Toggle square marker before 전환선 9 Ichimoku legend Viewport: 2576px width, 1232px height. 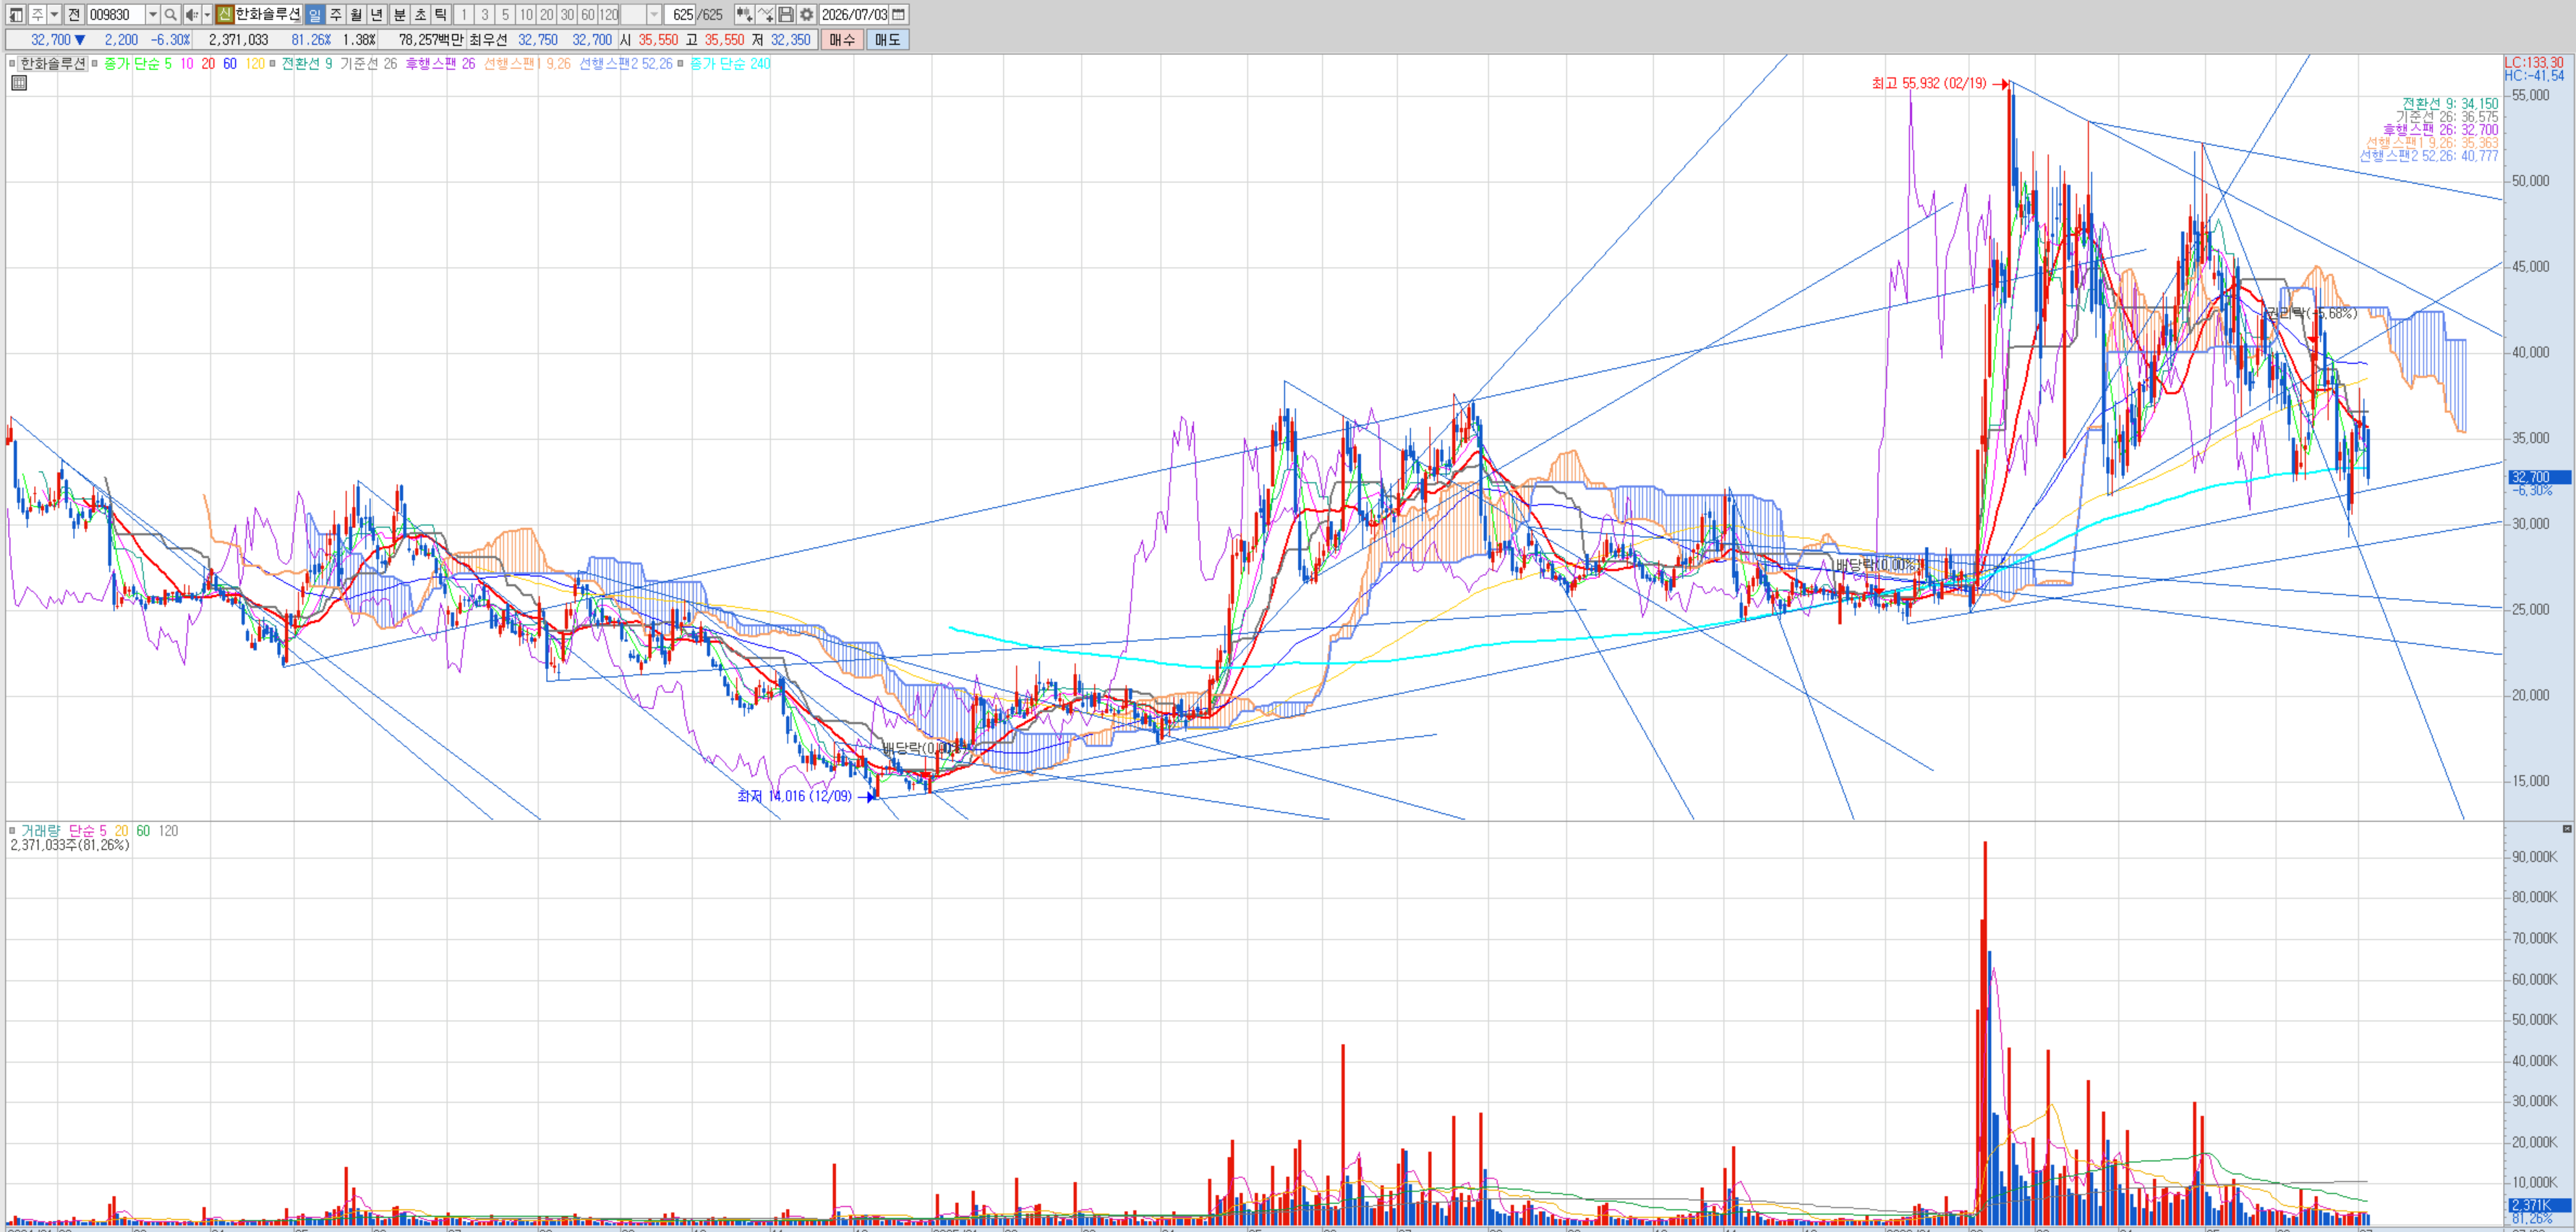coord(272,63)
